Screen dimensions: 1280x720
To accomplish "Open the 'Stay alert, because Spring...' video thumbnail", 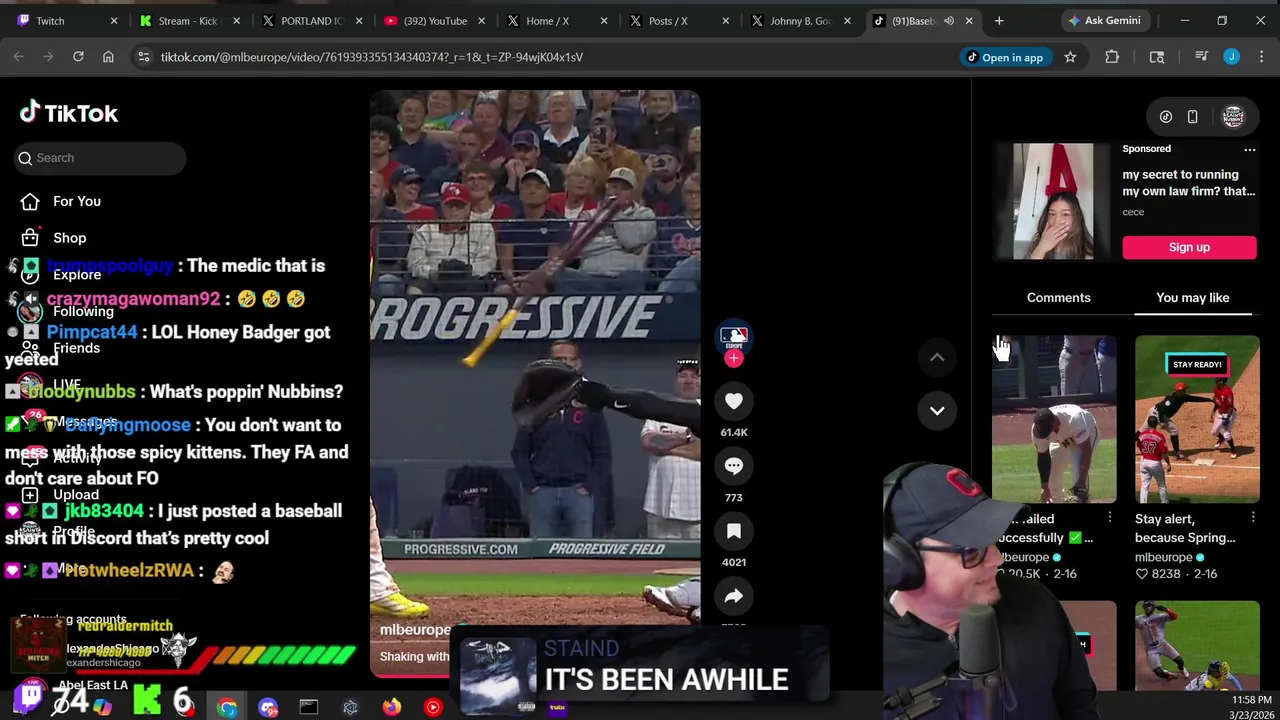I will (x=1197, y=419).
